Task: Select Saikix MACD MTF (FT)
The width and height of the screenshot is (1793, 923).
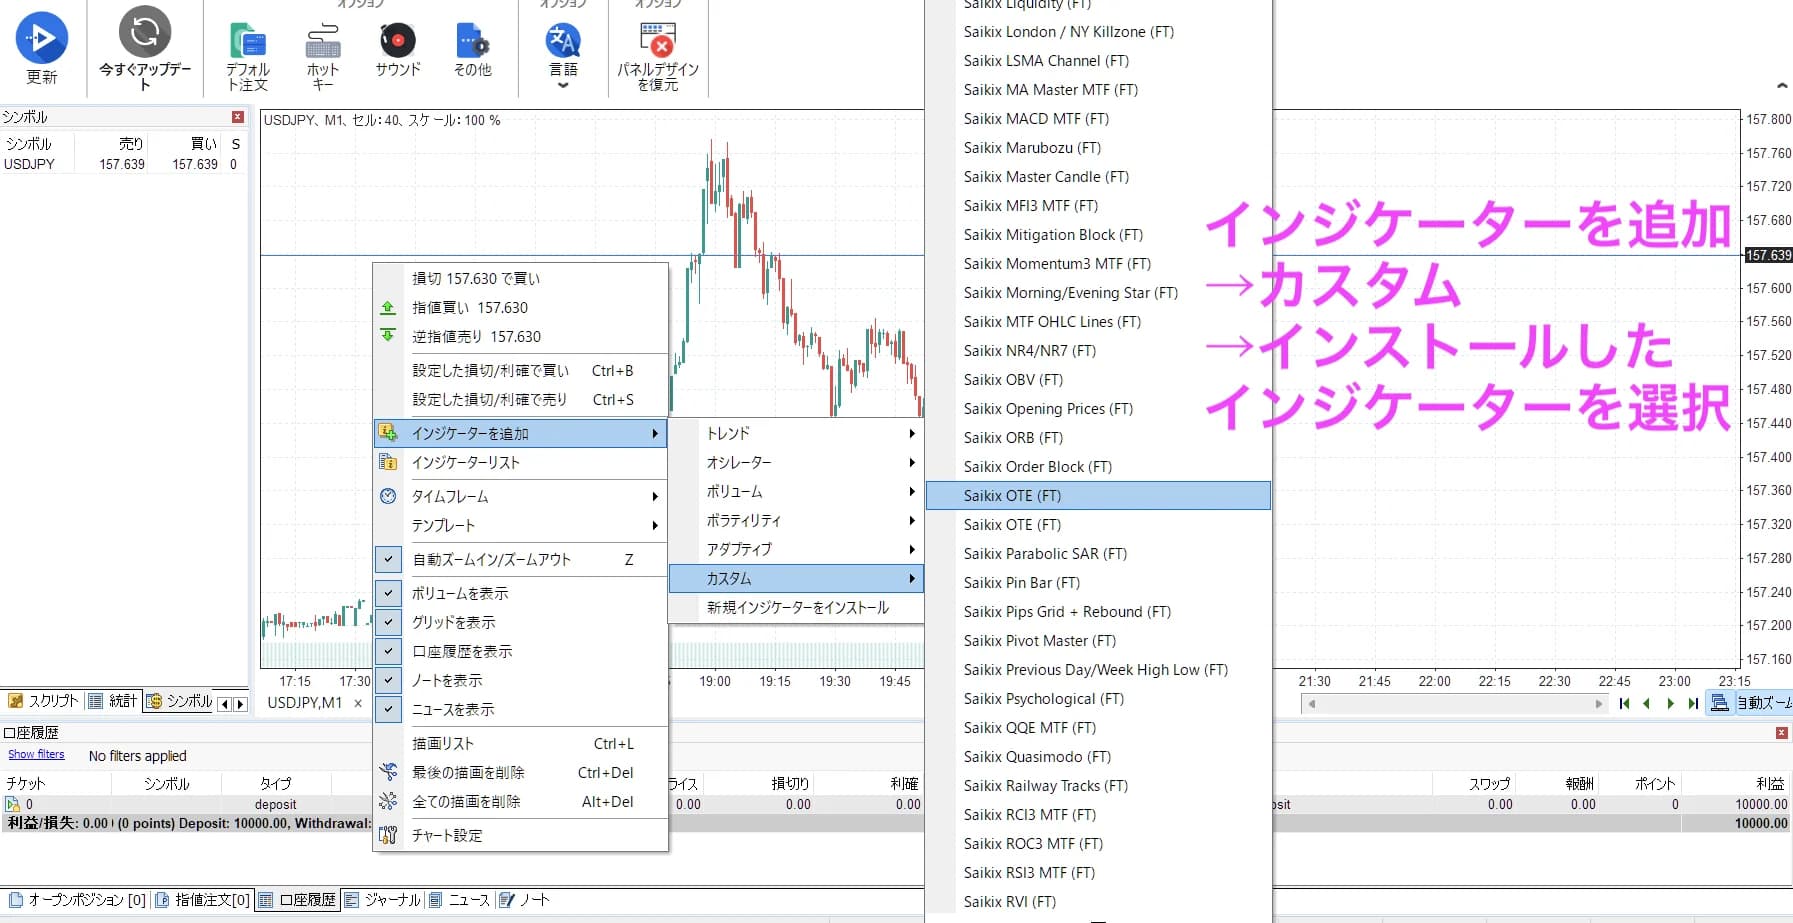Action: (x=1098, y=118)
